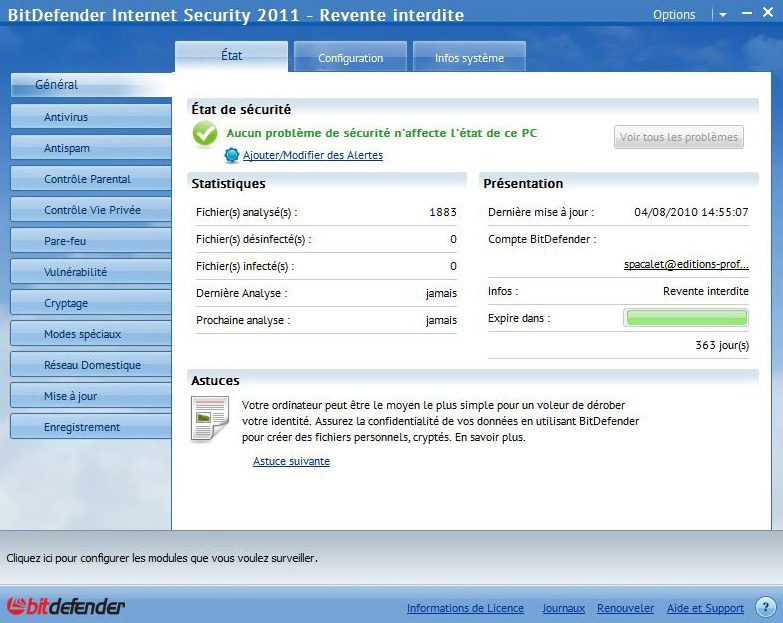Select Cryptage in the sidebar
The image size is (783, 623).
click(x=91, y=303)
